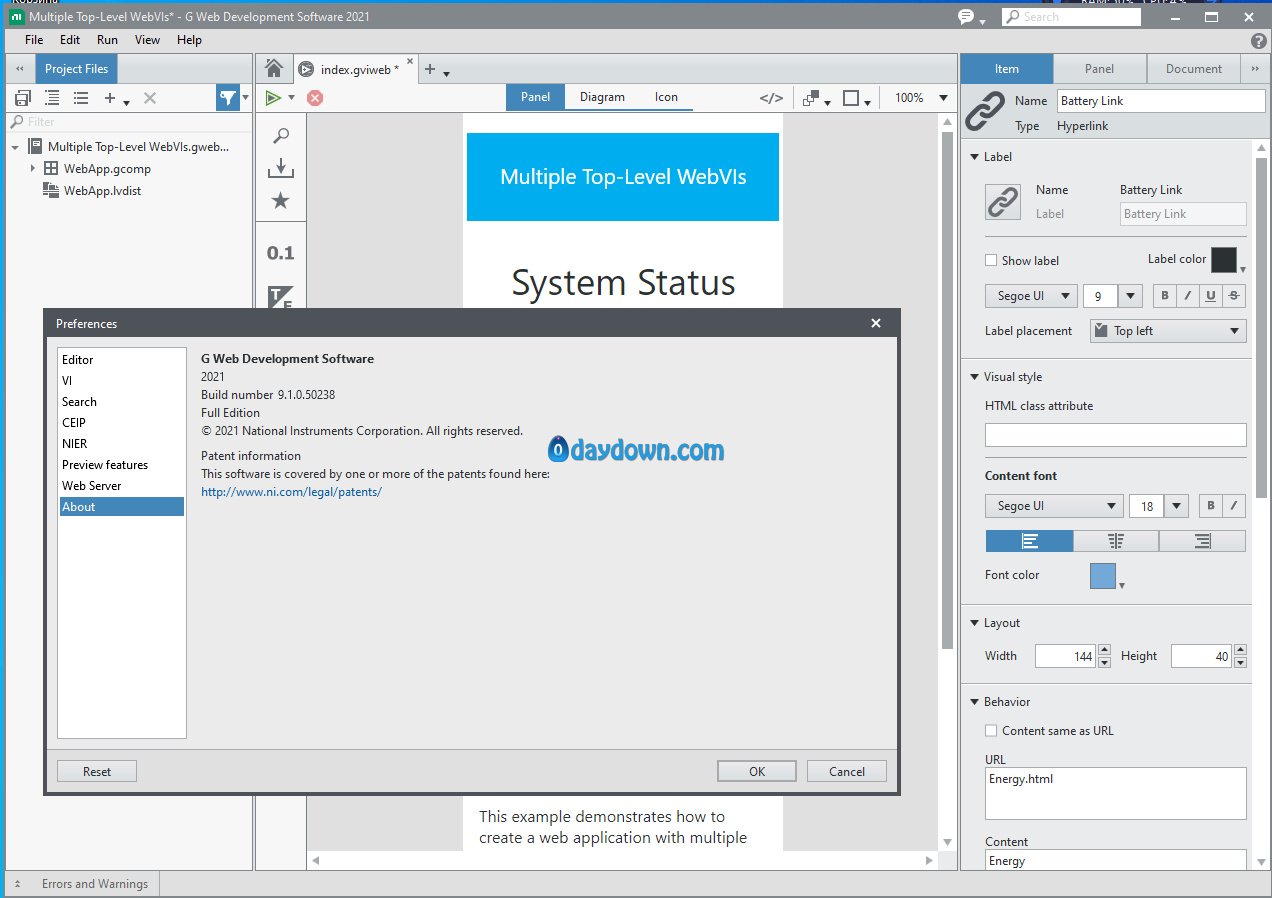Open the Edit menu
1272x898 pixels.
[70, 40]
